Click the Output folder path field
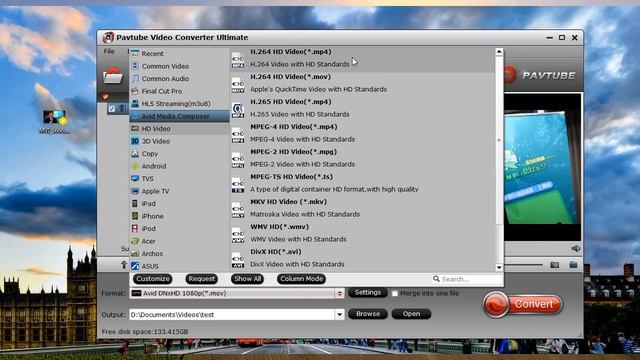Screen dimensions: 640x360 click(x=232, y=315)
